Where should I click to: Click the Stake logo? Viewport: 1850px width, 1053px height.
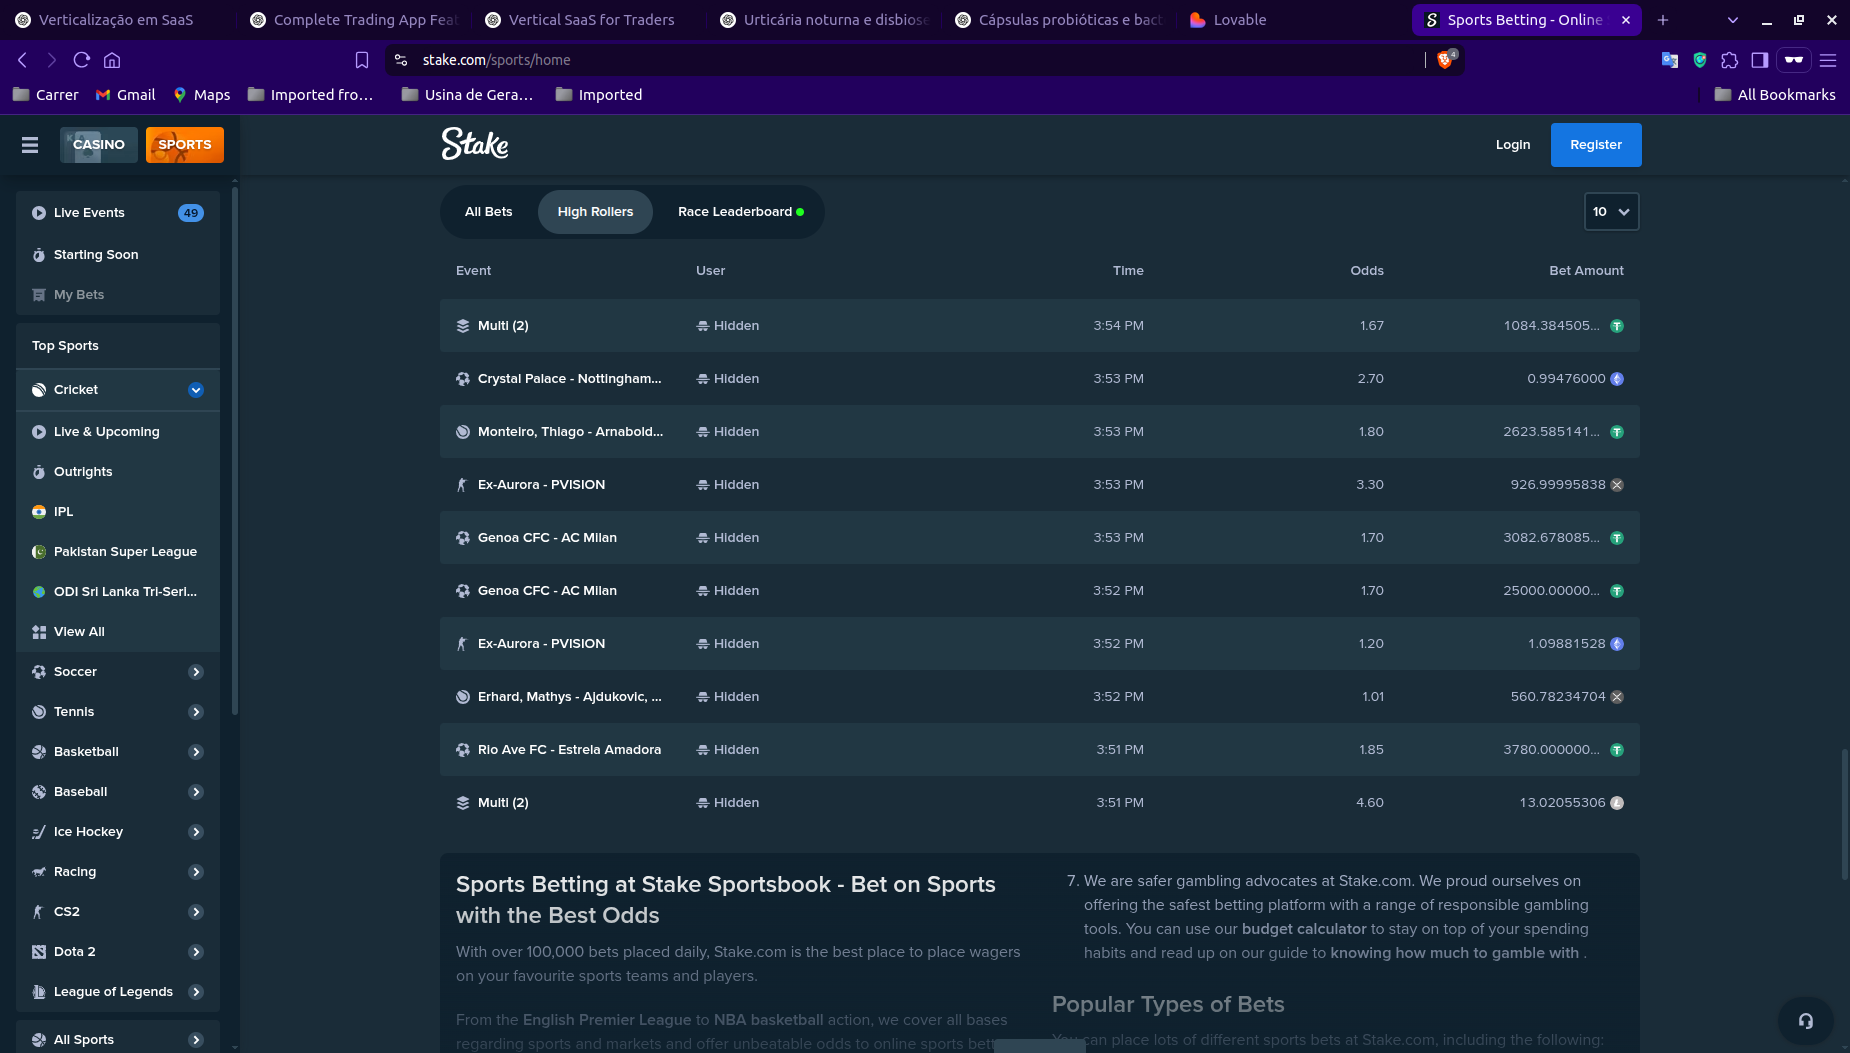[475, 145]
